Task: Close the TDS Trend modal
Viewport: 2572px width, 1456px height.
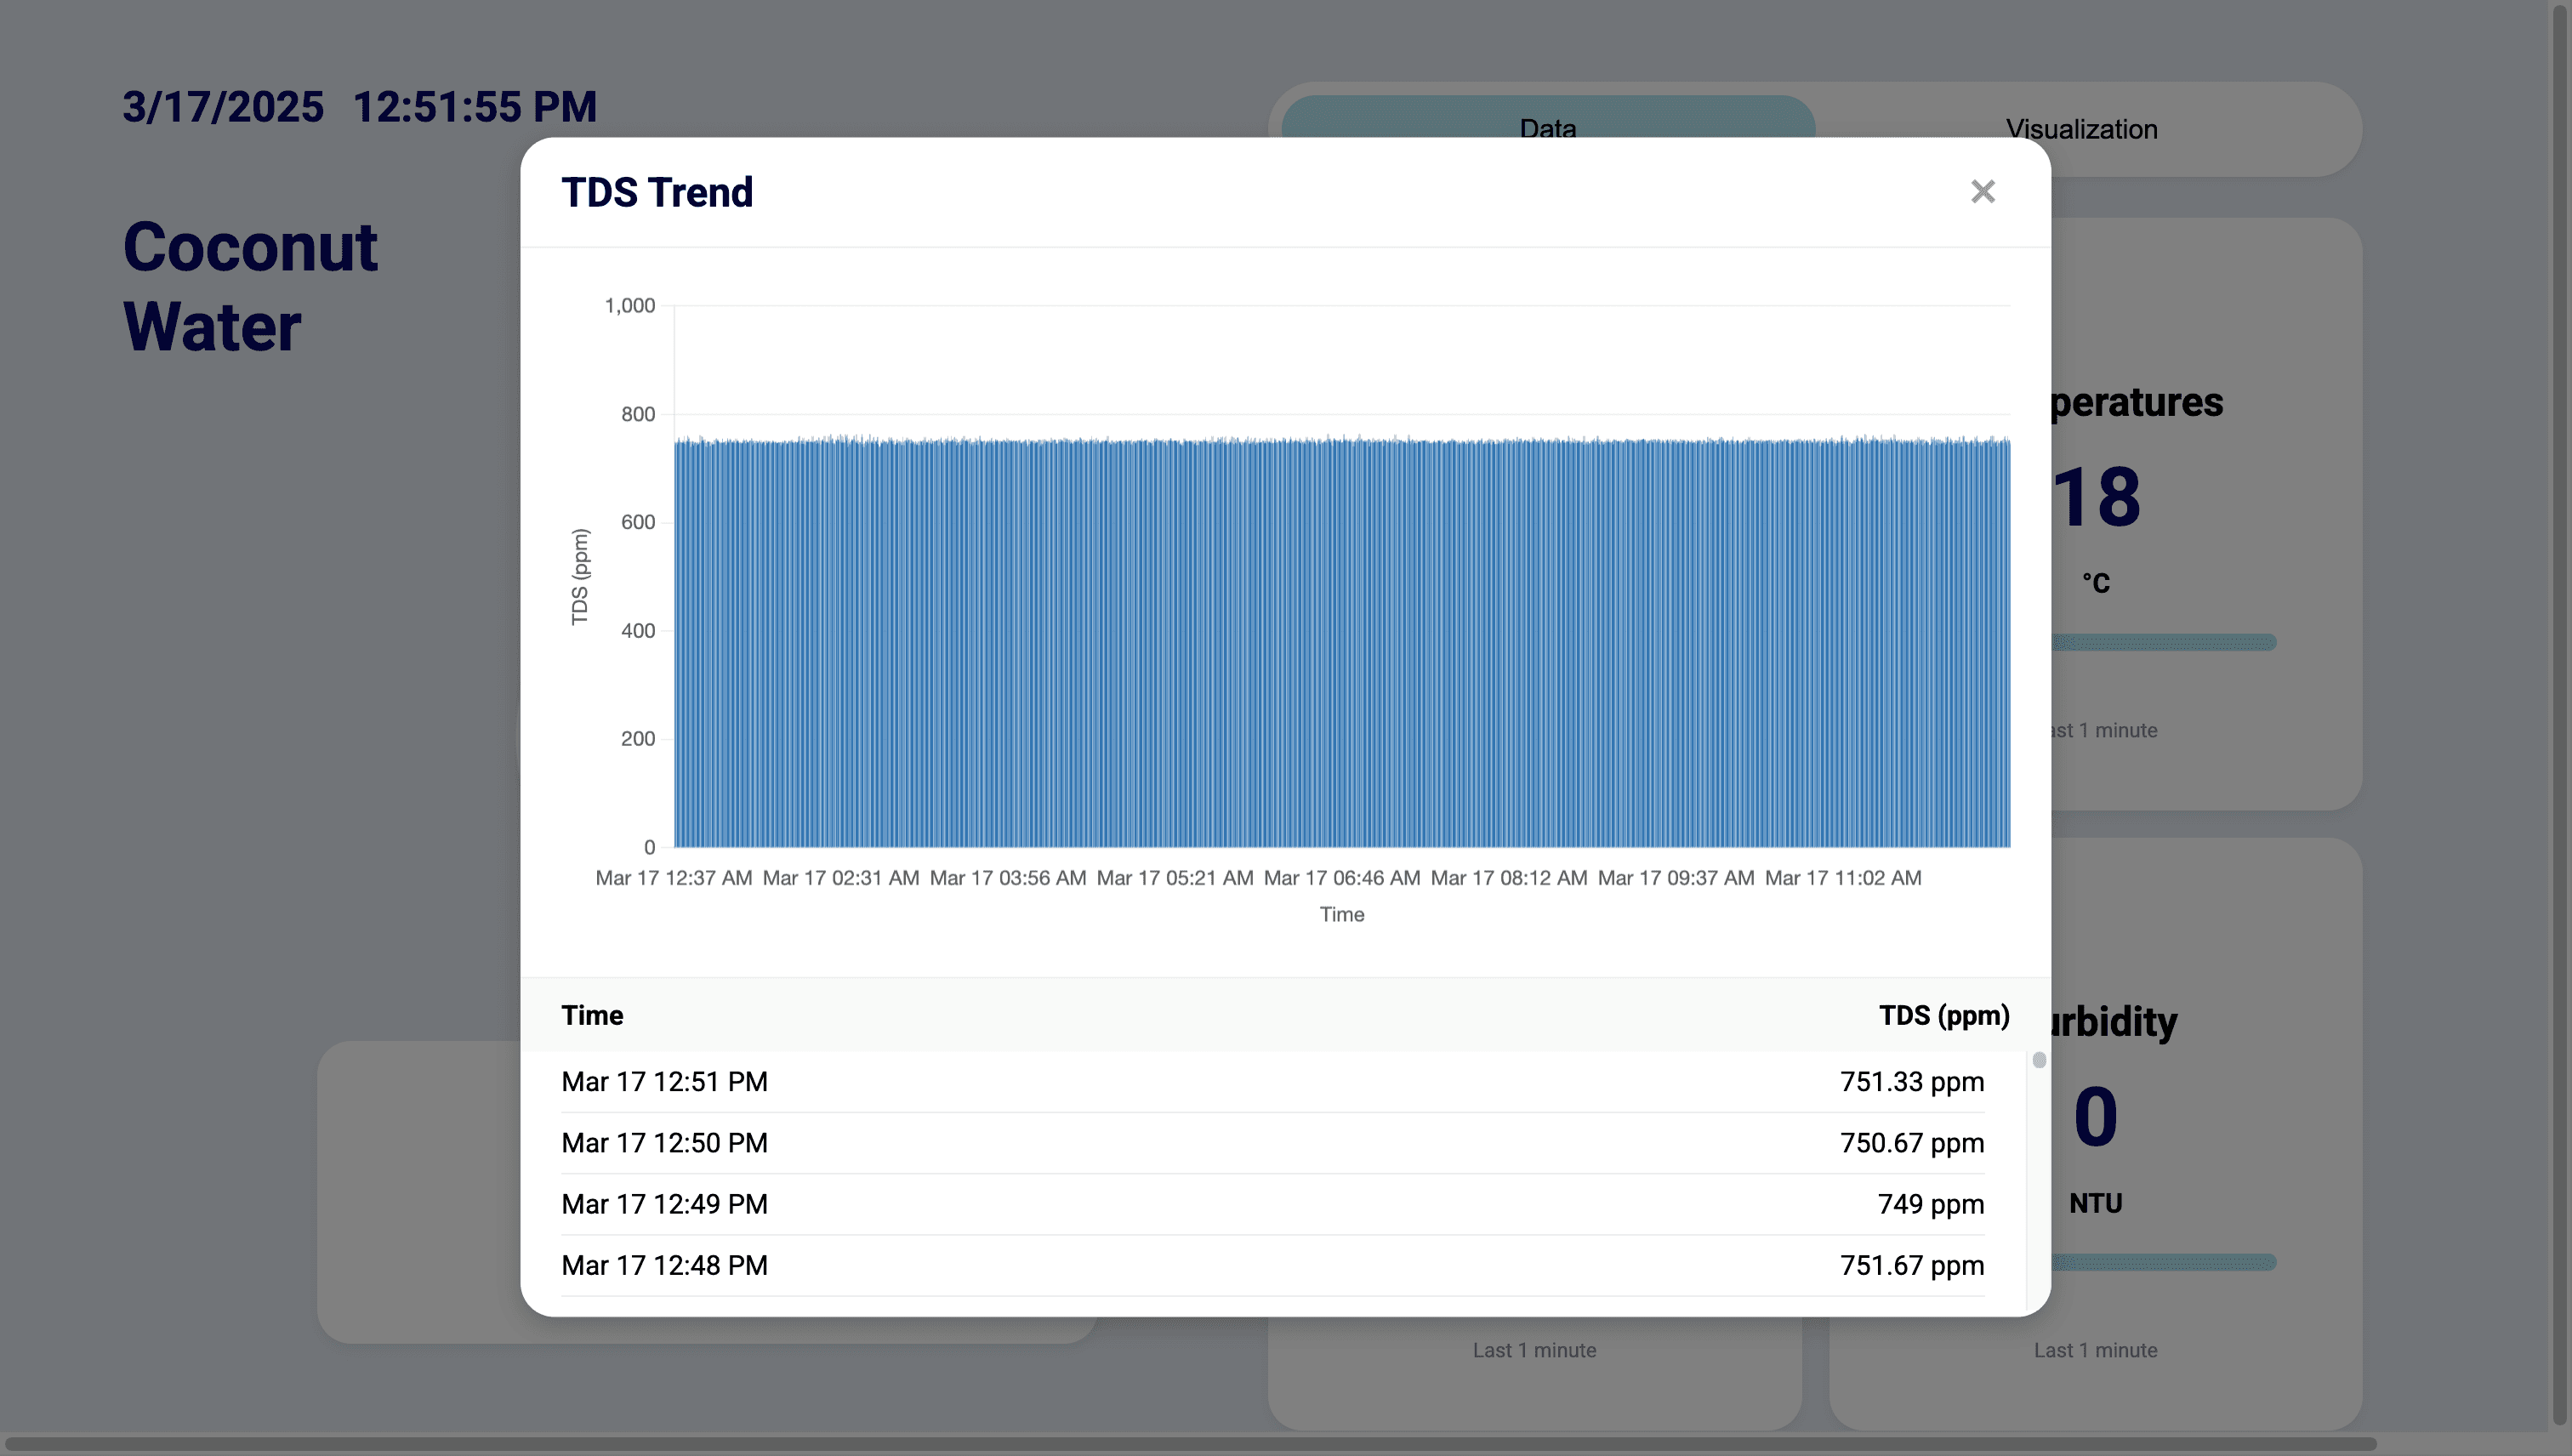Action: (1982, 191)
